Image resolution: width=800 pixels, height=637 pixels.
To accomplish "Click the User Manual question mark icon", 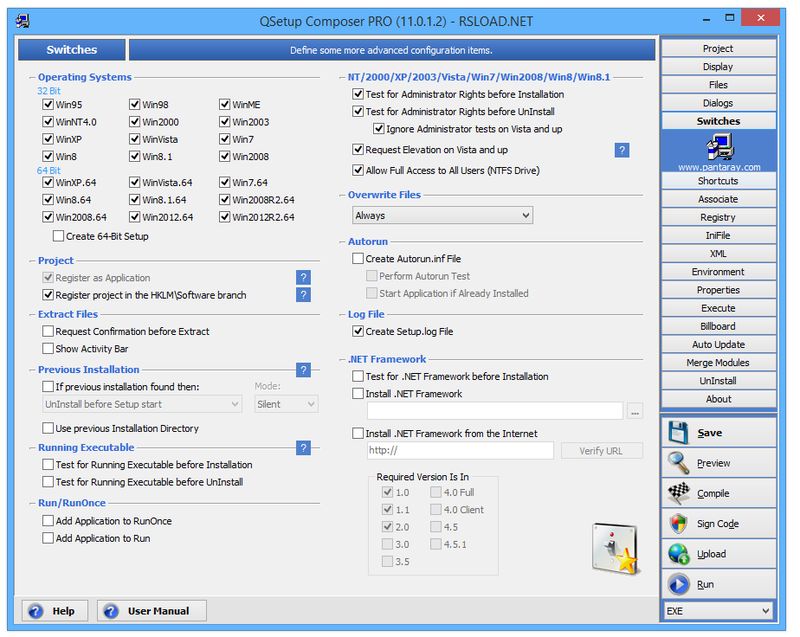I will point(111,611).
